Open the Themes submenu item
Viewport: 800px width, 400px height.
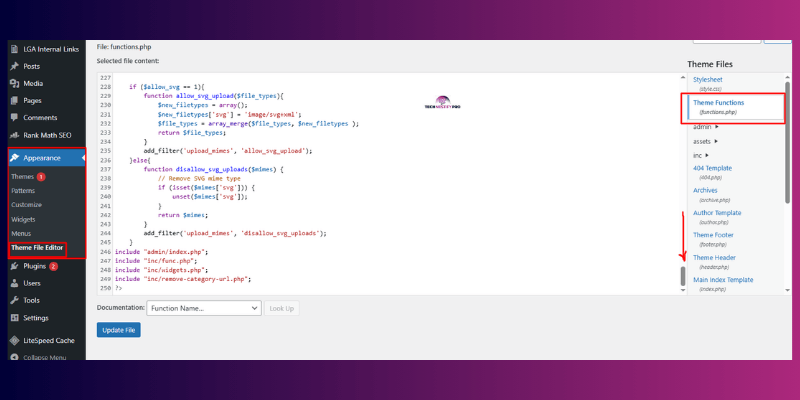click(x=22, y=177)
